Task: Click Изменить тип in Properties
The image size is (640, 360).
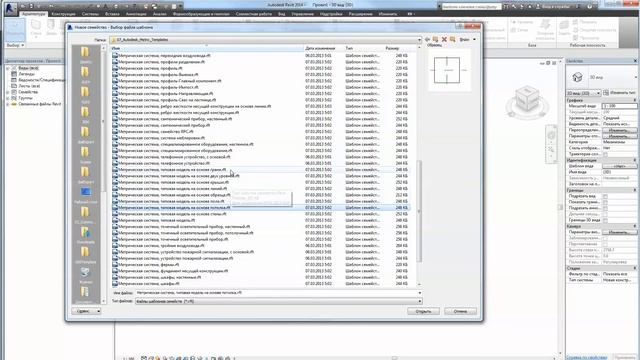Action: point(619,93)
